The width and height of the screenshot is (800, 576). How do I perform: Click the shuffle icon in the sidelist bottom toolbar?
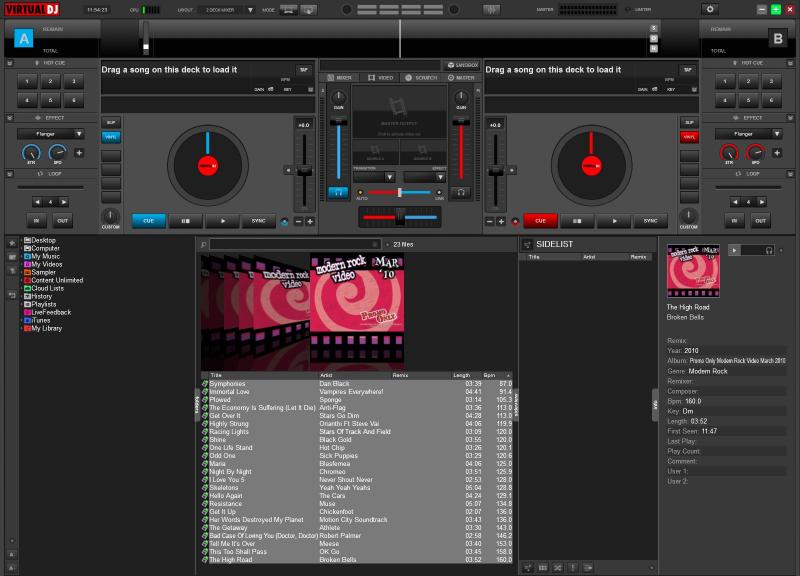tap(558, 567)
